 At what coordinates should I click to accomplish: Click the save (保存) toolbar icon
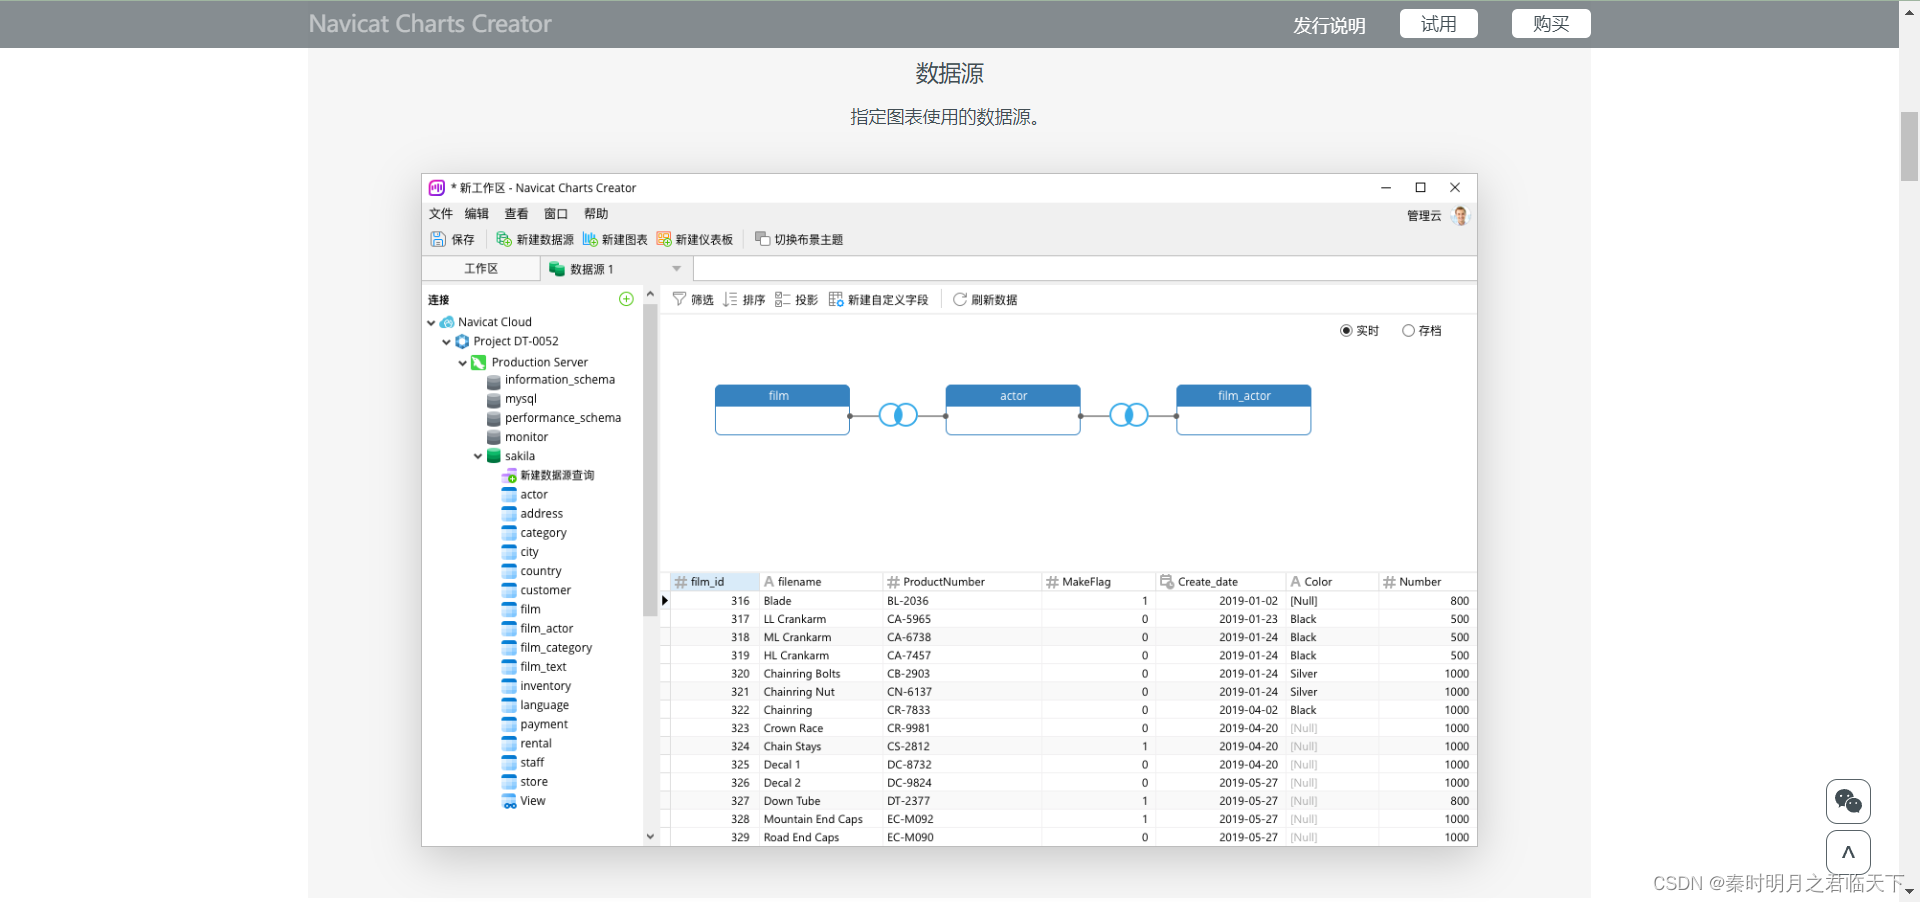click(438, 239)
